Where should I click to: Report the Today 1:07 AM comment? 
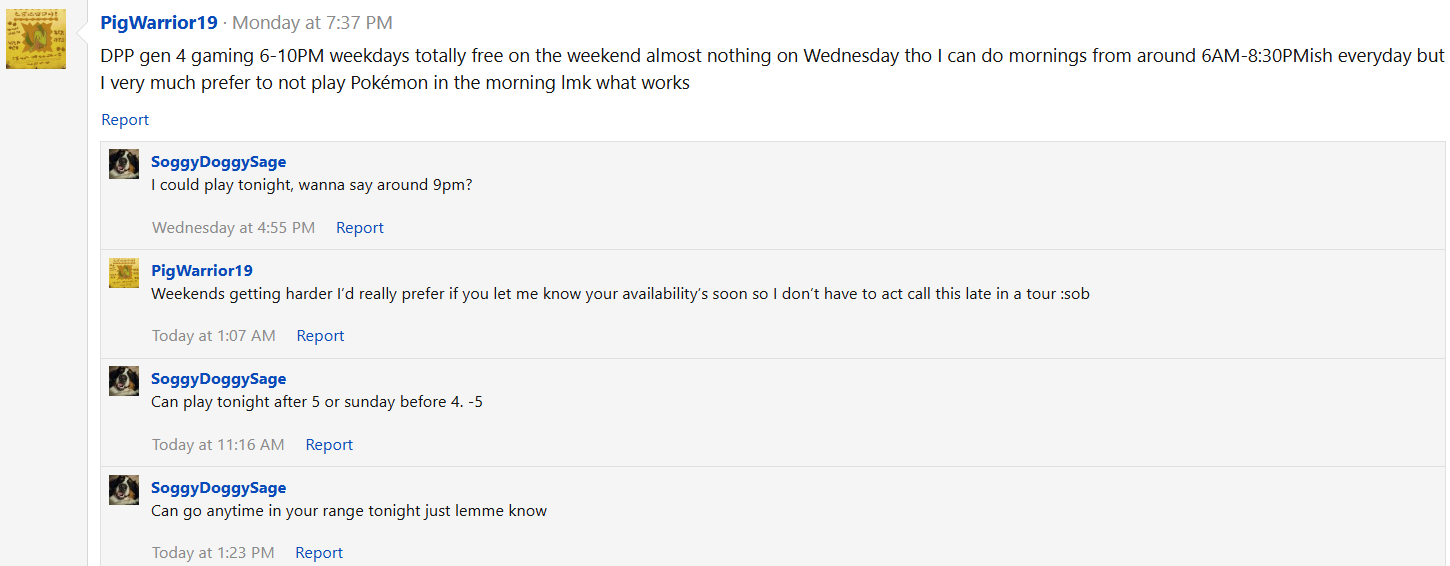[x=320, y=336]
